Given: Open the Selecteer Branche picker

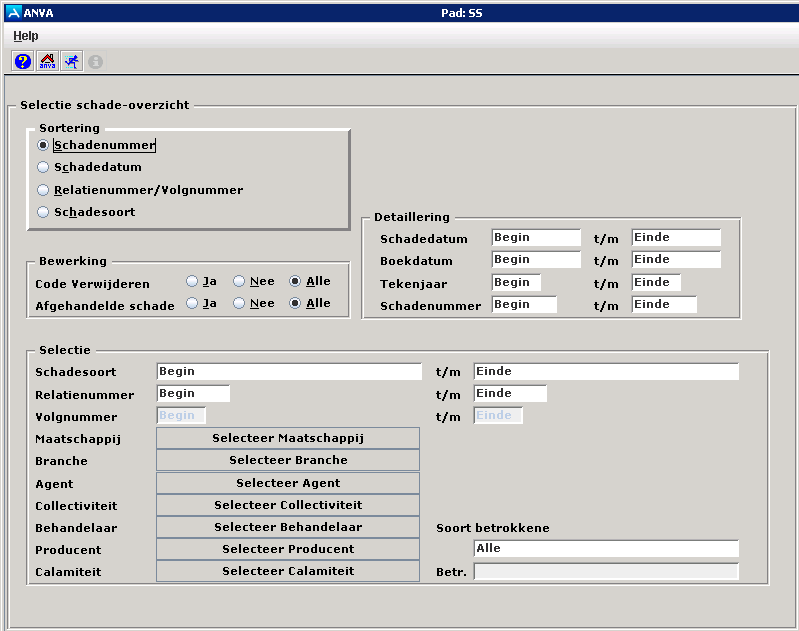Looking at the screenshot, I should (x=288, y=460).
